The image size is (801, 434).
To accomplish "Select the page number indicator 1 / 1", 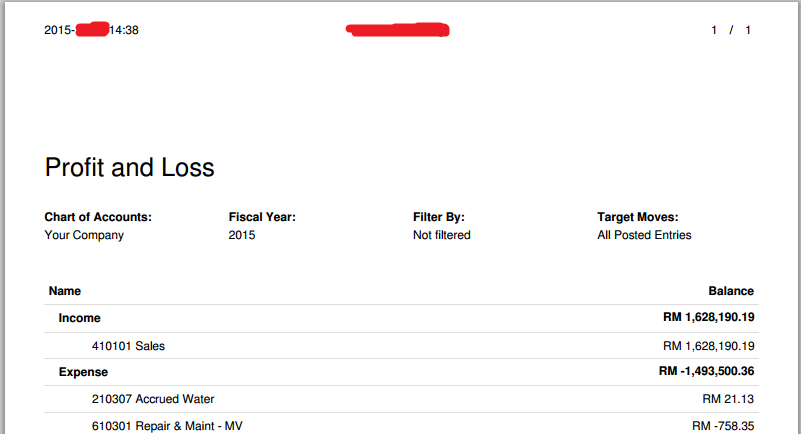I will 731,30.
